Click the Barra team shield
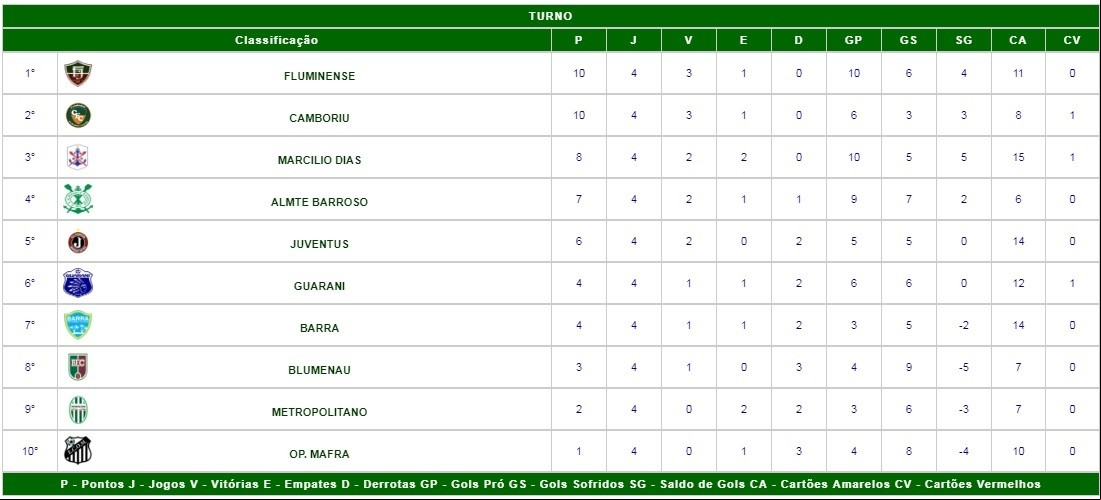Screen dimensions: 1101x500 [78, 325]
